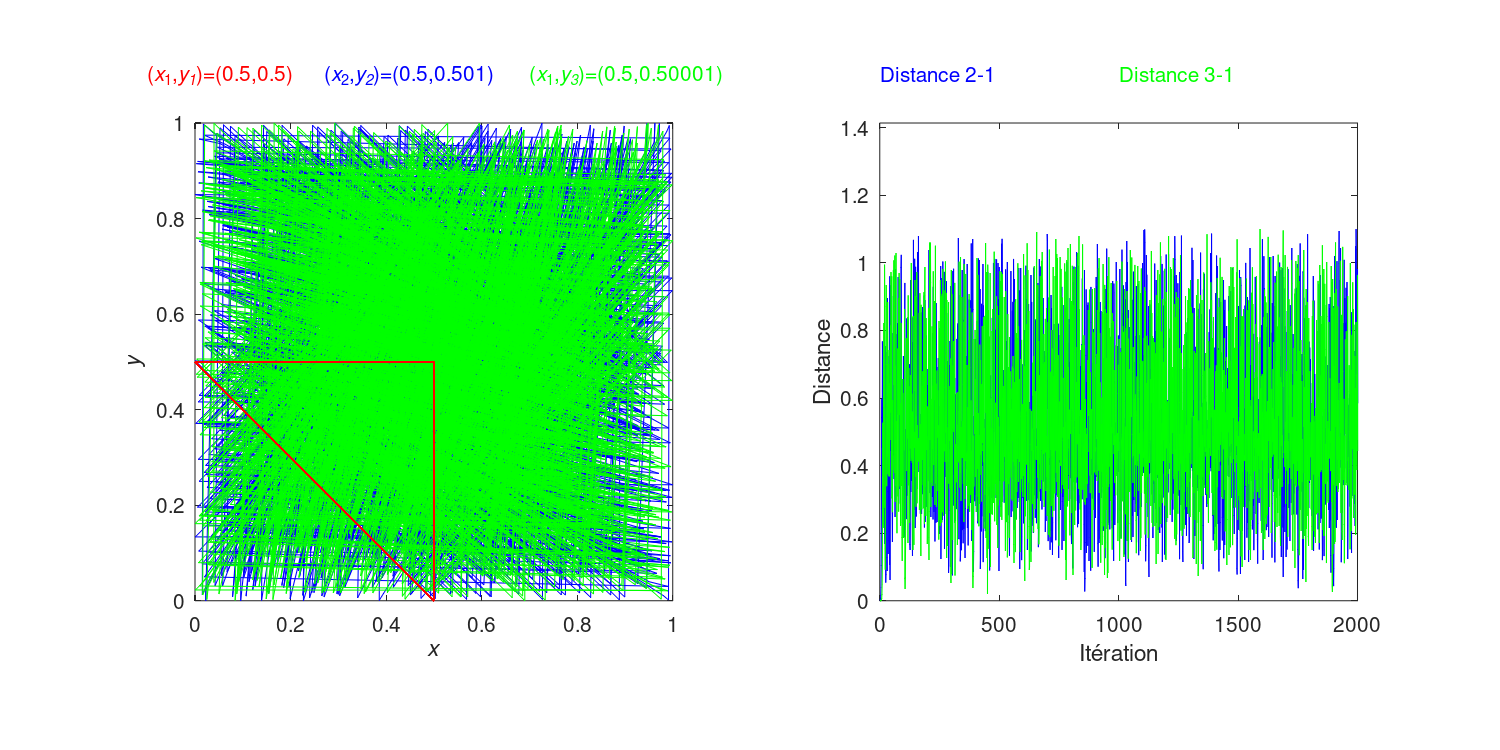Click the italic y label beside left plot
This screenshot has width=1500, height=750.
[138, 358]
